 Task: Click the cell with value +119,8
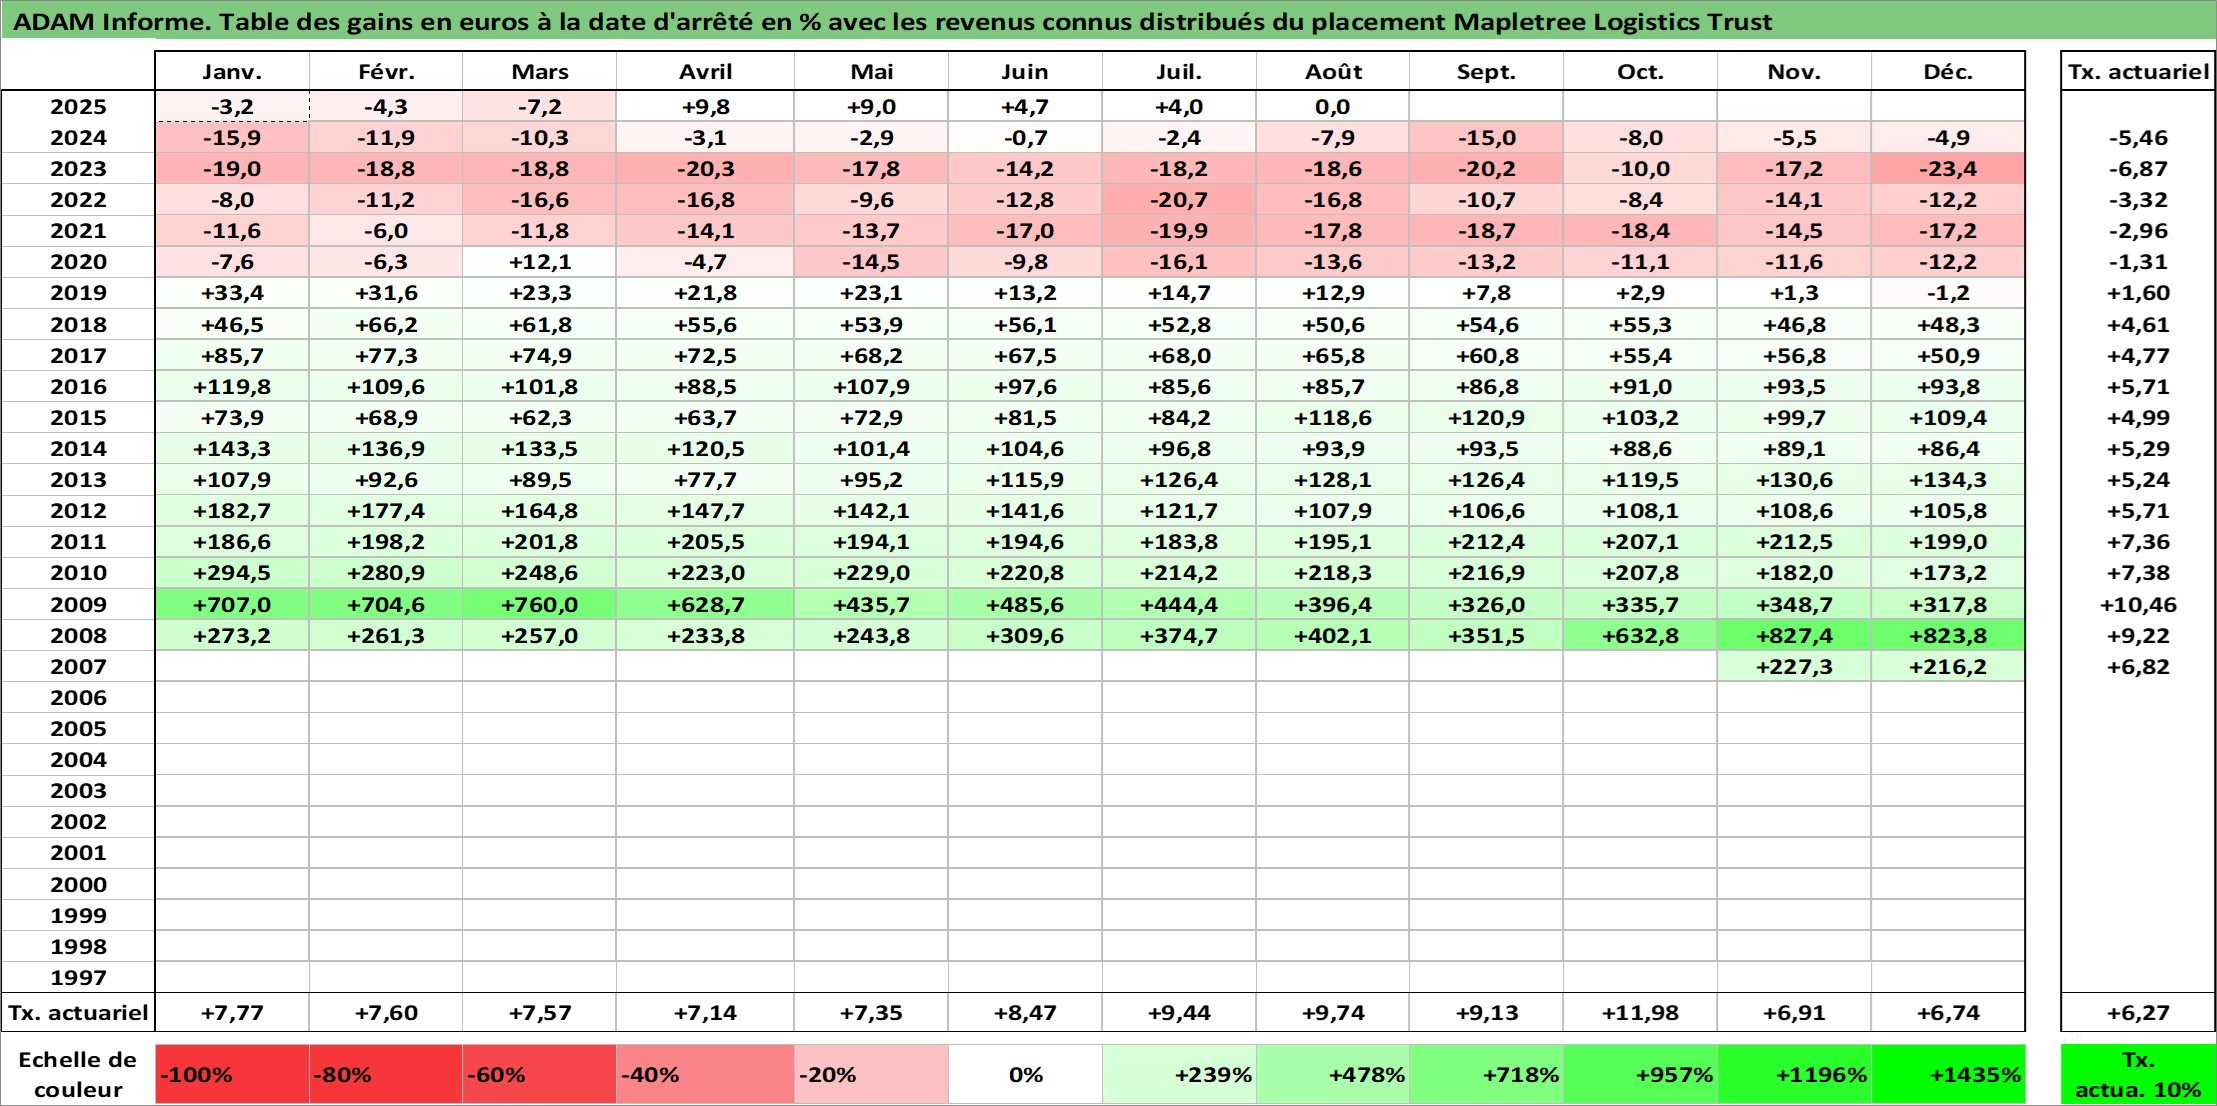pyautogui.click(x=232, y=386)
